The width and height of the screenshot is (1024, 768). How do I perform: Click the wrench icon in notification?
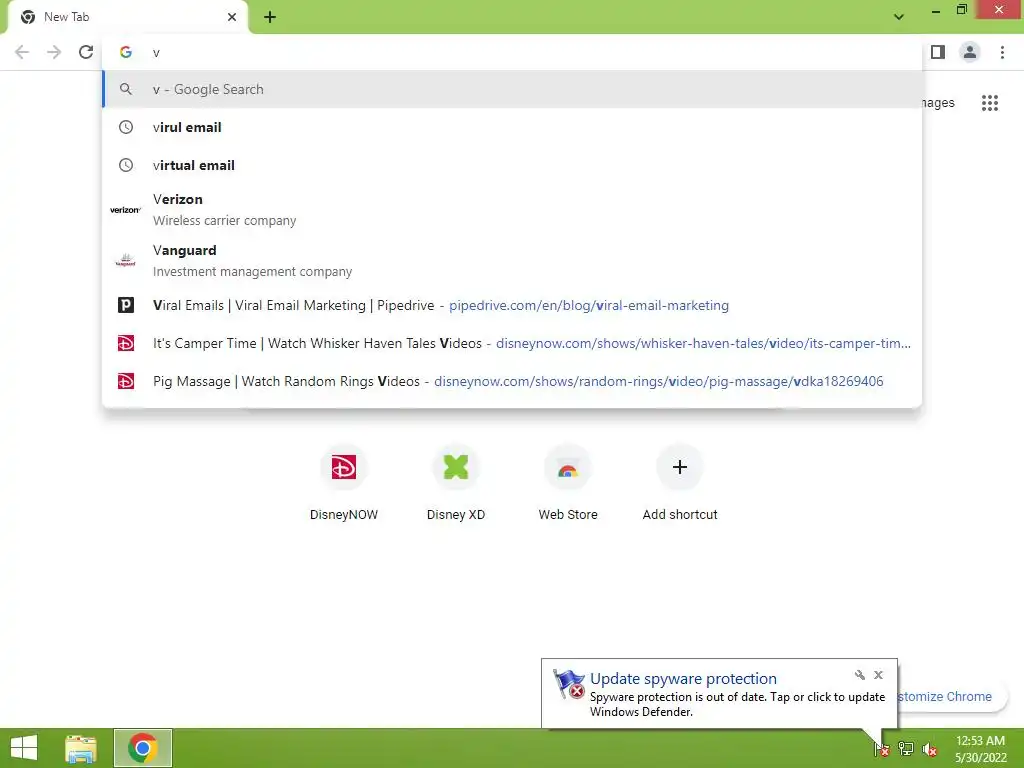point(859,675)
